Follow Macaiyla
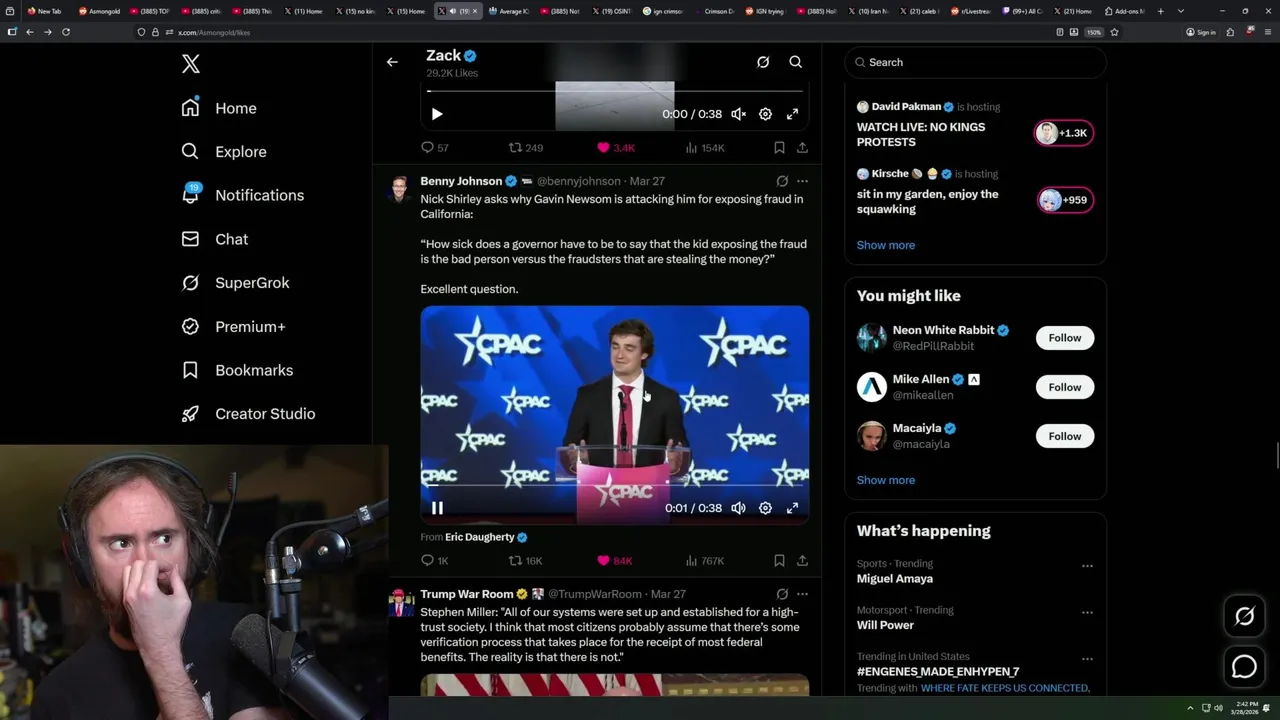 (x=1065, y=436)
